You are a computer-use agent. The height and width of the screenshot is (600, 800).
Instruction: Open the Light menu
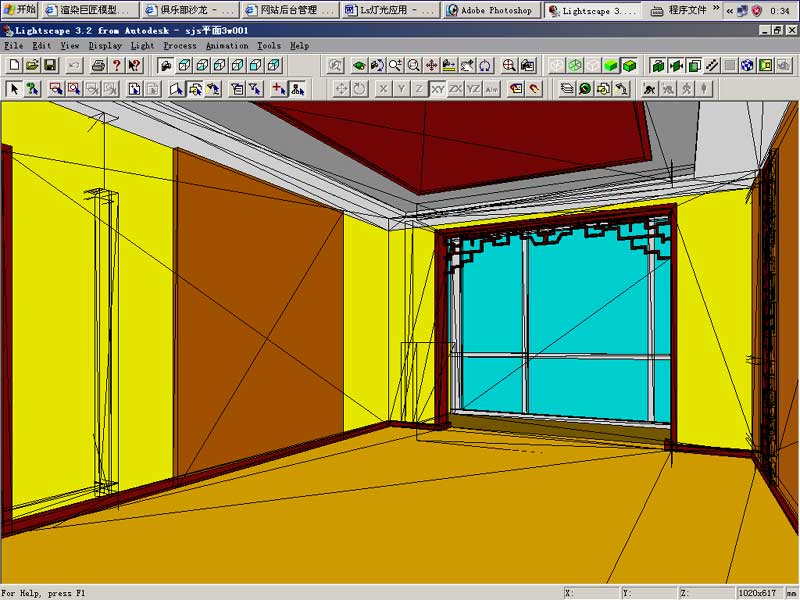coord(142,45)
